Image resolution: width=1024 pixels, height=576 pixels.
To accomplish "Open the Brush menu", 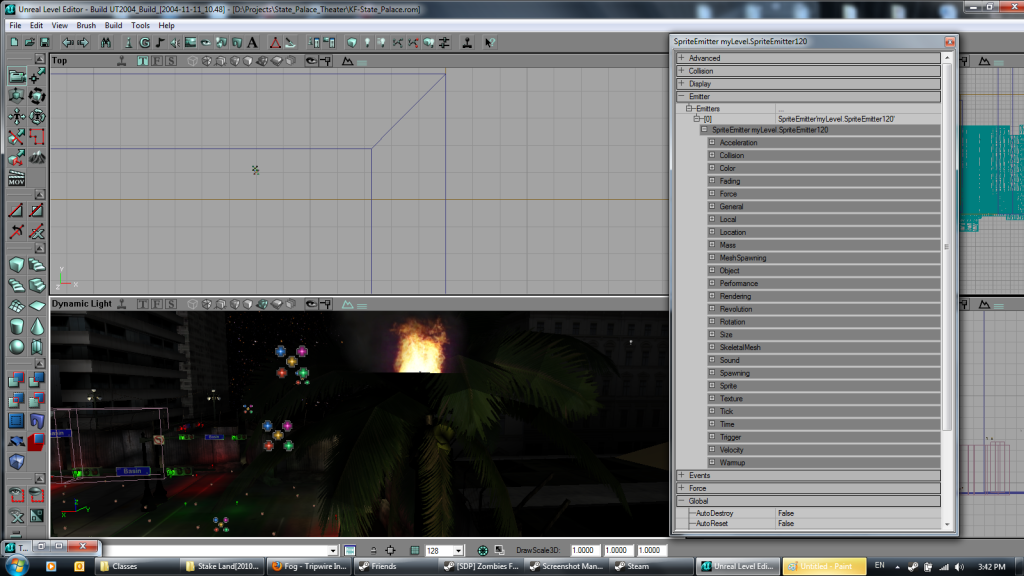I will pos(86,25).
